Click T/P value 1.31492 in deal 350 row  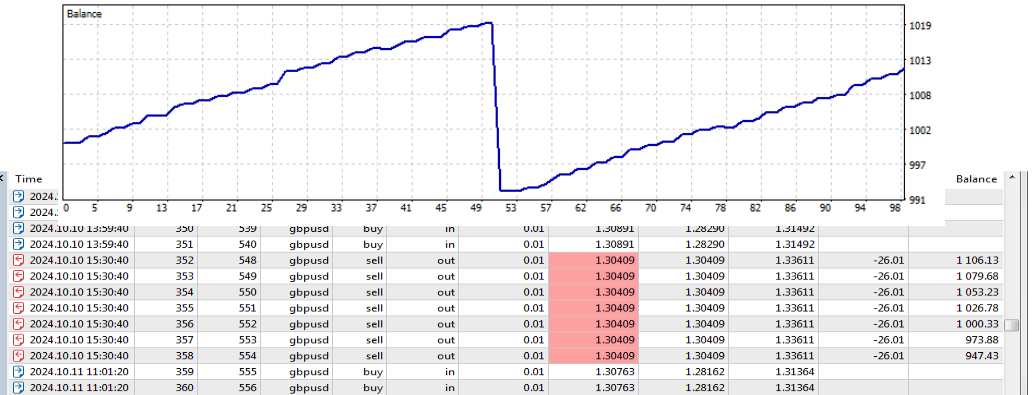(795, 229)
